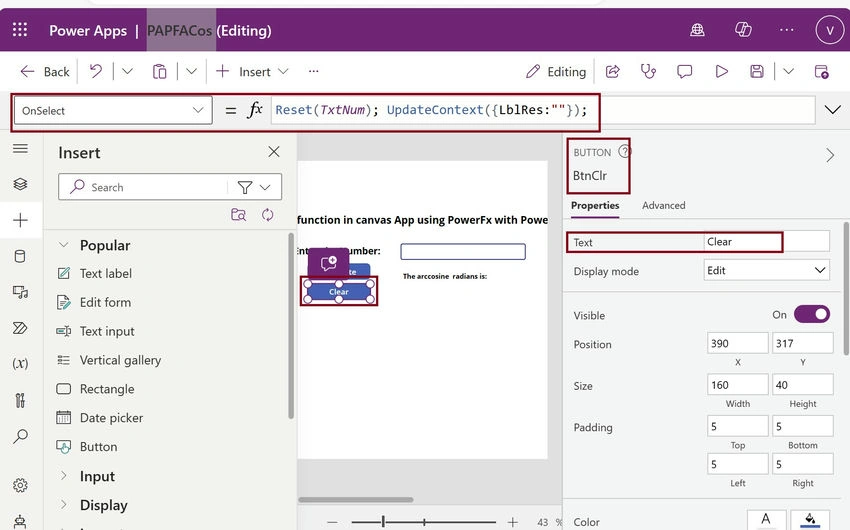Click the Paste clipboard icon

pos(159,71)
